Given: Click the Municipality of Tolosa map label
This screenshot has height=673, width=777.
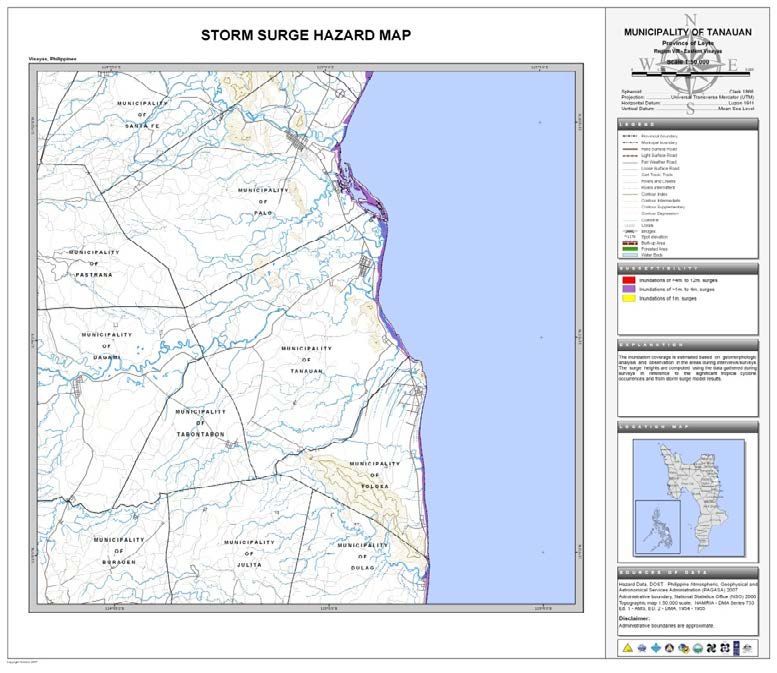Looking at the screenshot, I should coord(374,475).
